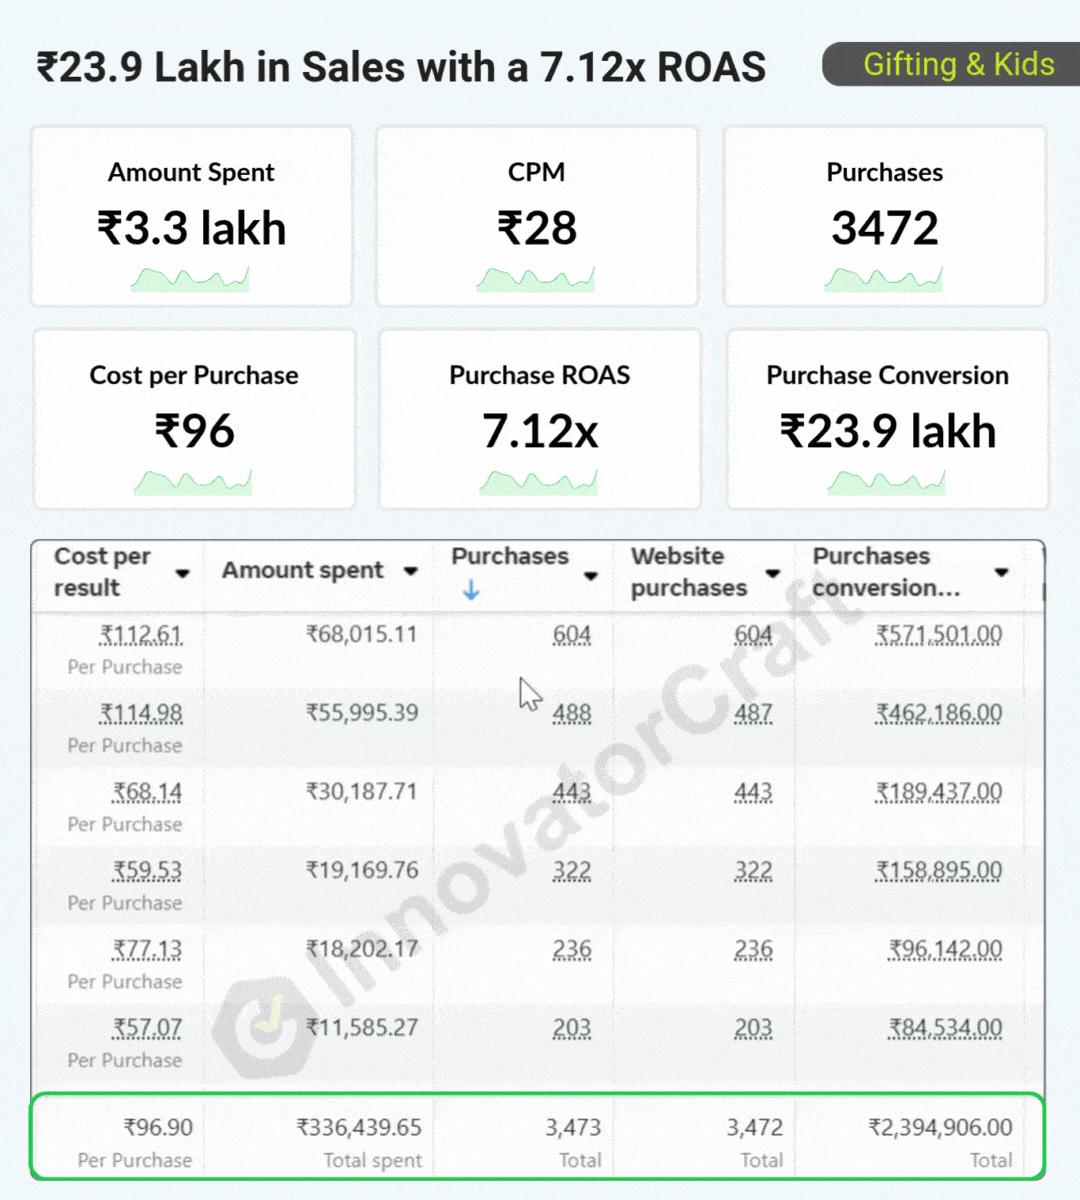This screenshot has width=1080, height=1200.
Task: Open the 604 purchases link in first row
Action: pos(572,635)
